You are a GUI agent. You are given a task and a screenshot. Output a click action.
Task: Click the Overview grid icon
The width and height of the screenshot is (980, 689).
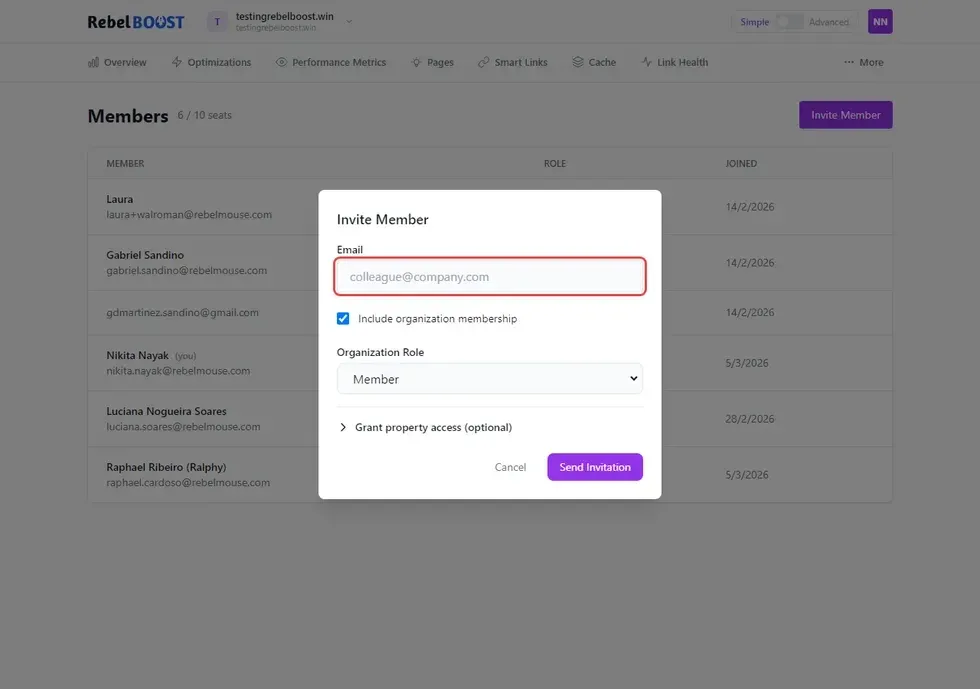(94, 62)
